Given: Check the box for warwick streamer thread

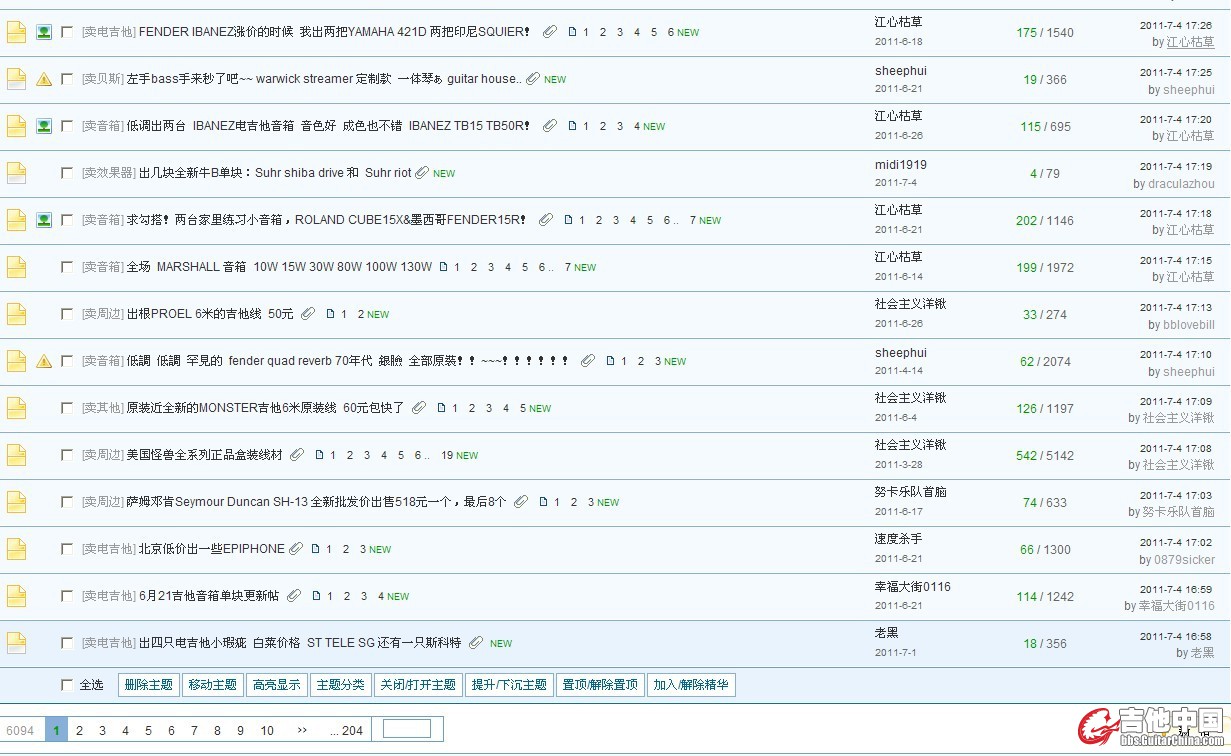Looking at the screenshot, I should (x=67, y=79).
